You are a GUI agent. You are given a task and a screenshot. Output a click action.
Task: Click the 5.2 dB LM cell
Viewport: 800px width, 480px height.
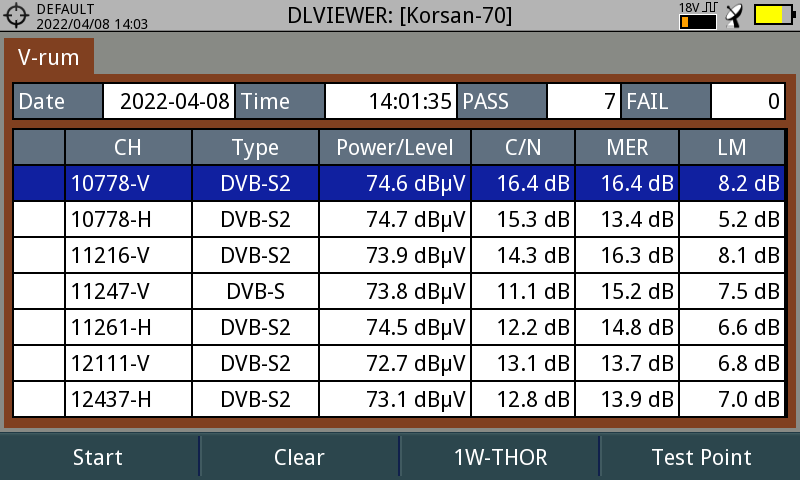click(732, 219)
